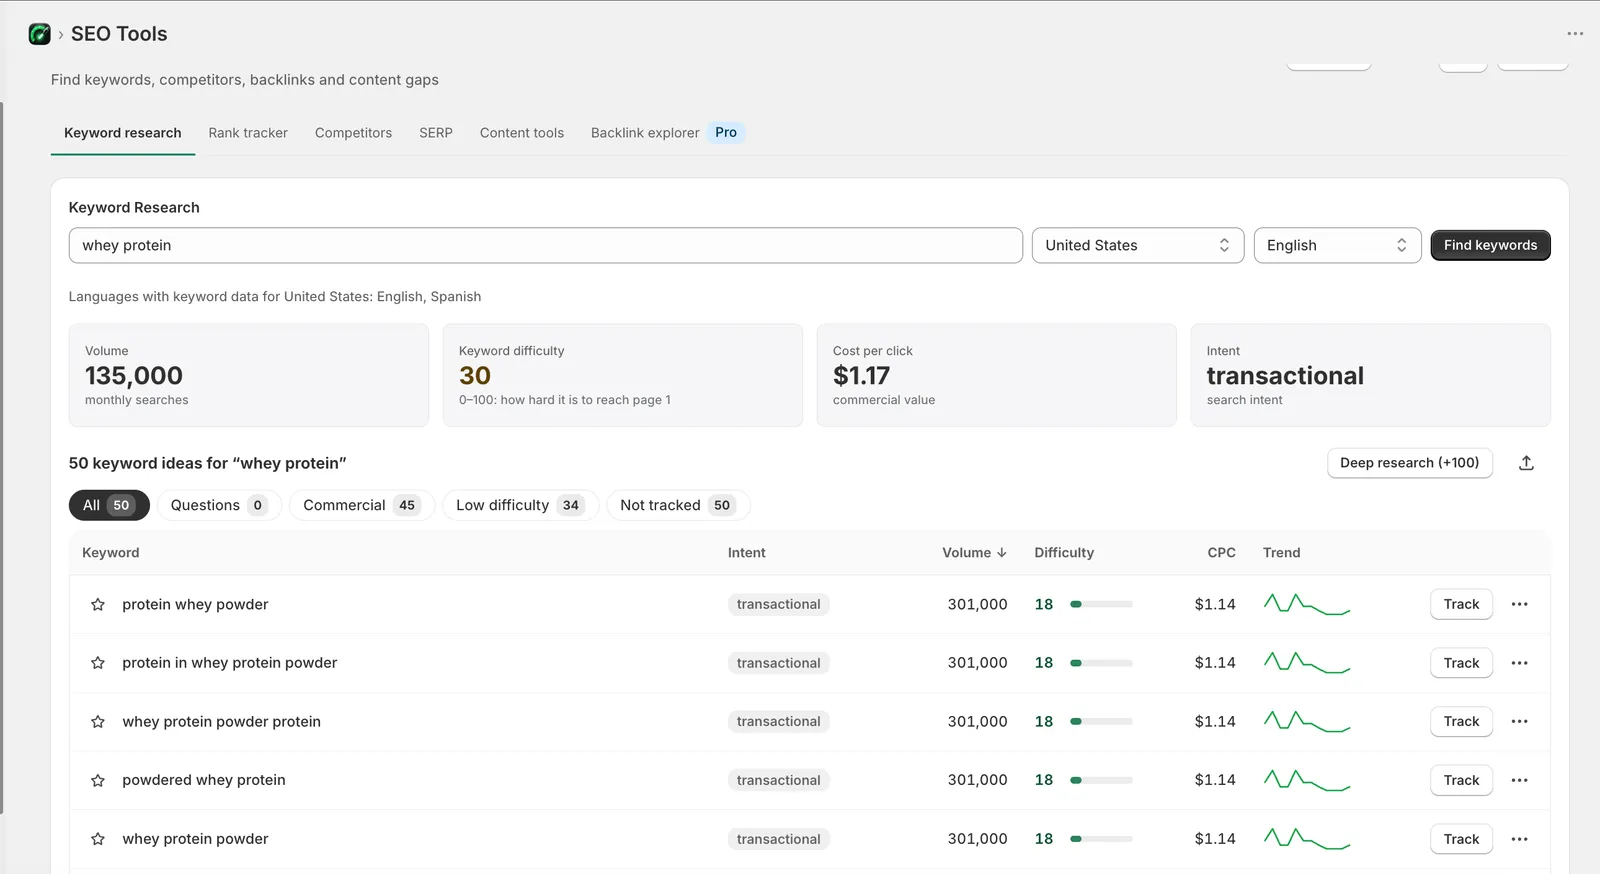
Task: Click difficulty bar for 'powdered whey protein'
Action: coord(1101,780)
